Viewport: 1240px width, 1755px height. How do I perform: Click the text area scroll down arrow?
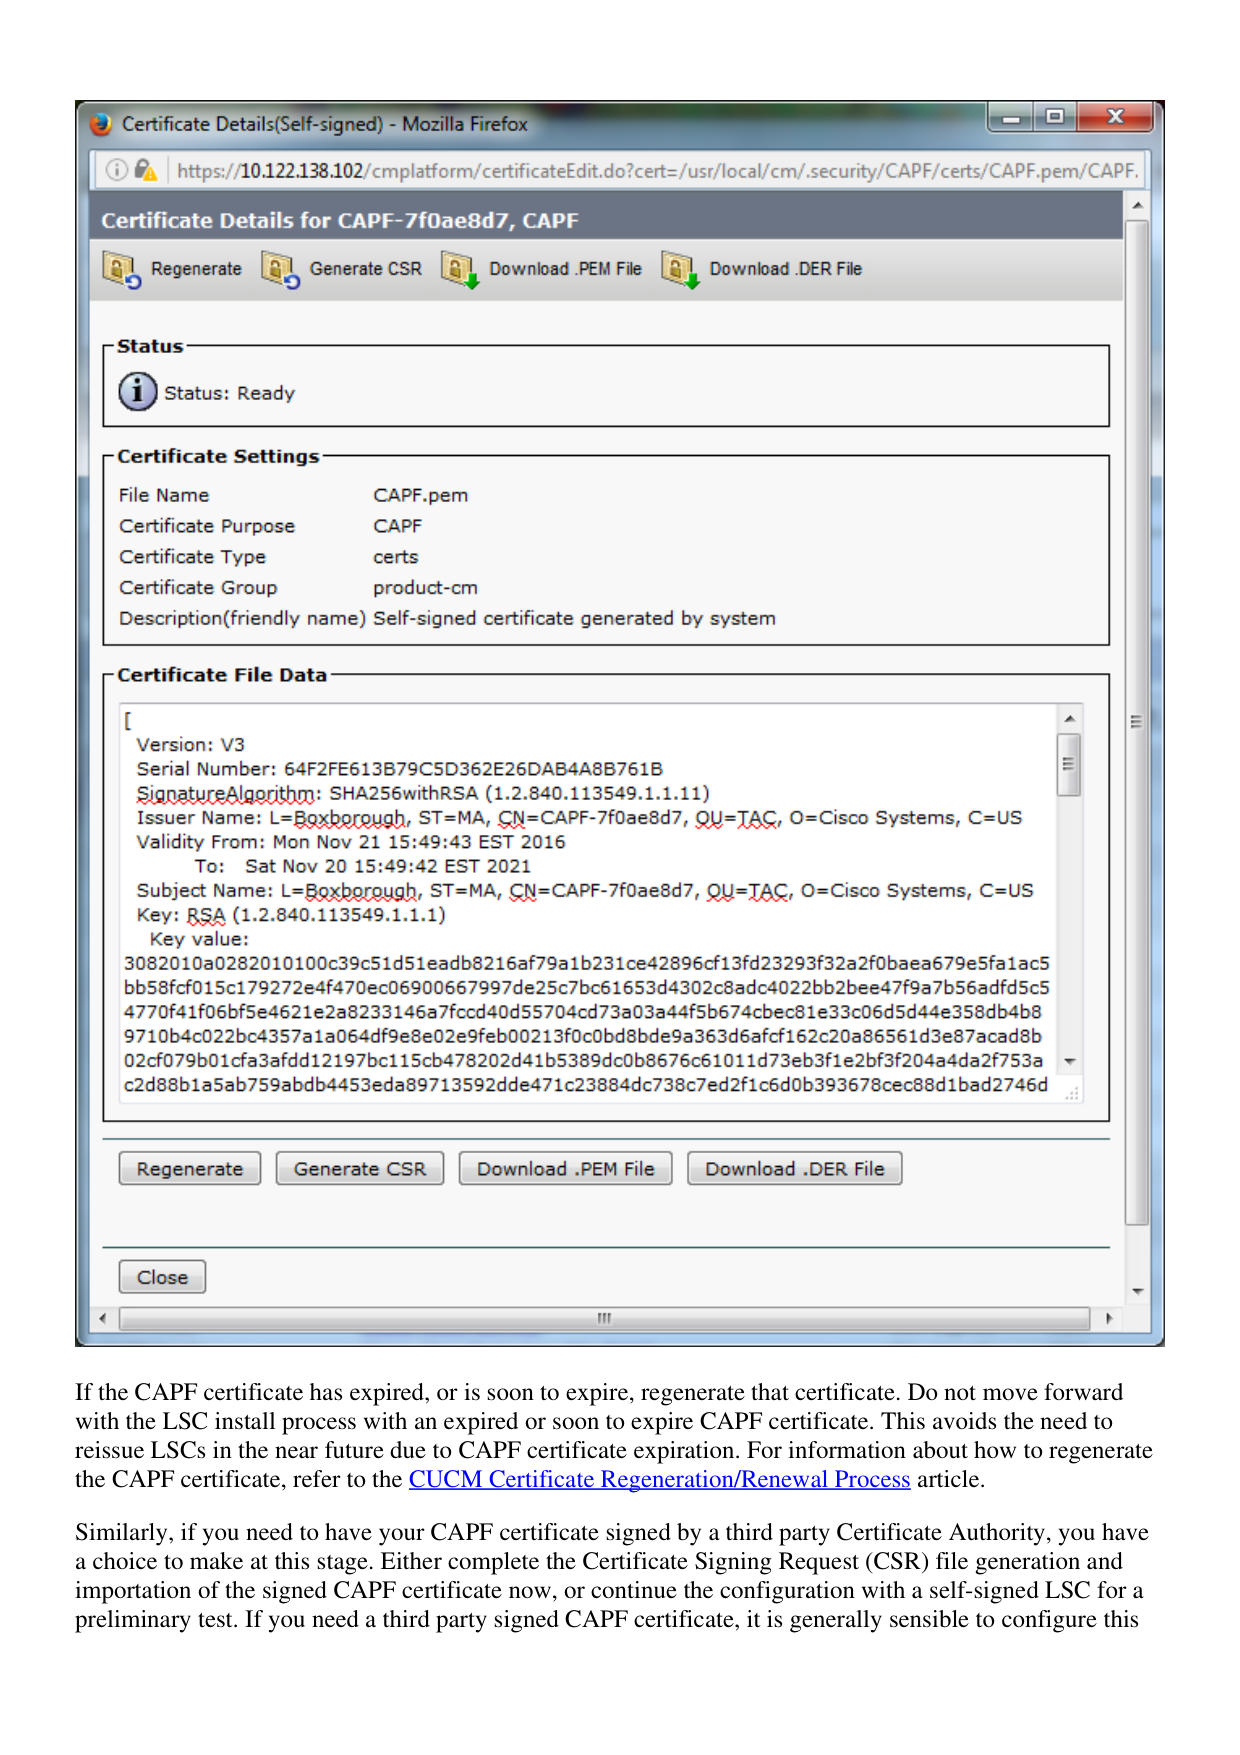[x=1069, y=1061]
